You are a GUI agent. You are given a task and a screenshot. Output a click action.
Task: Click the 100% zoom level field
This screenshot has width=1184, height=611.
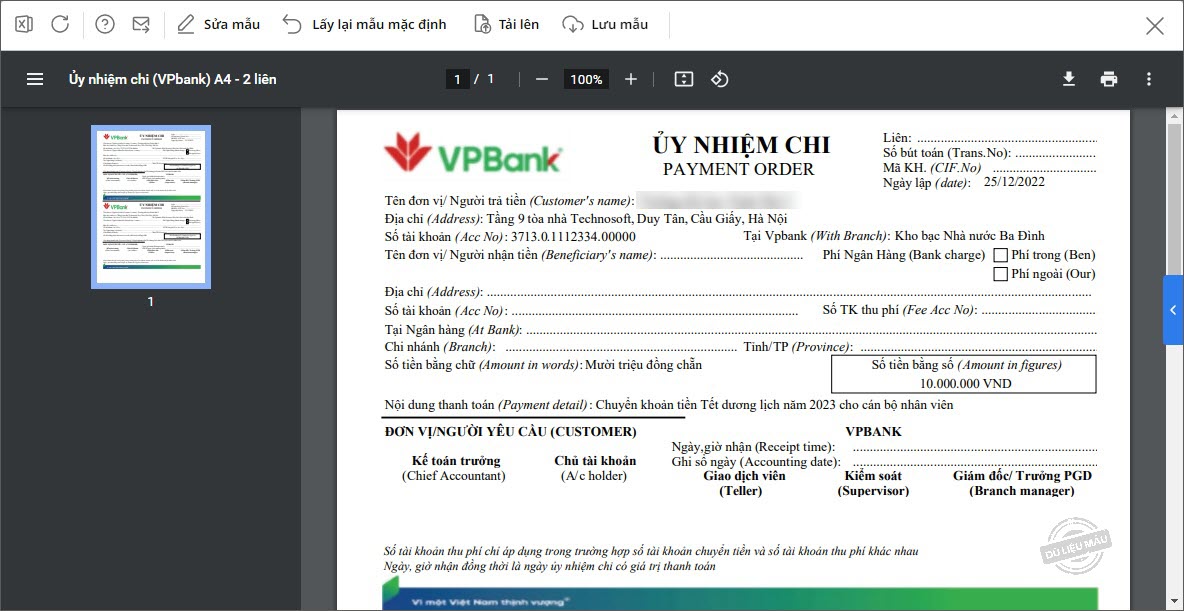pyautogui.click(x=586, y=79)
